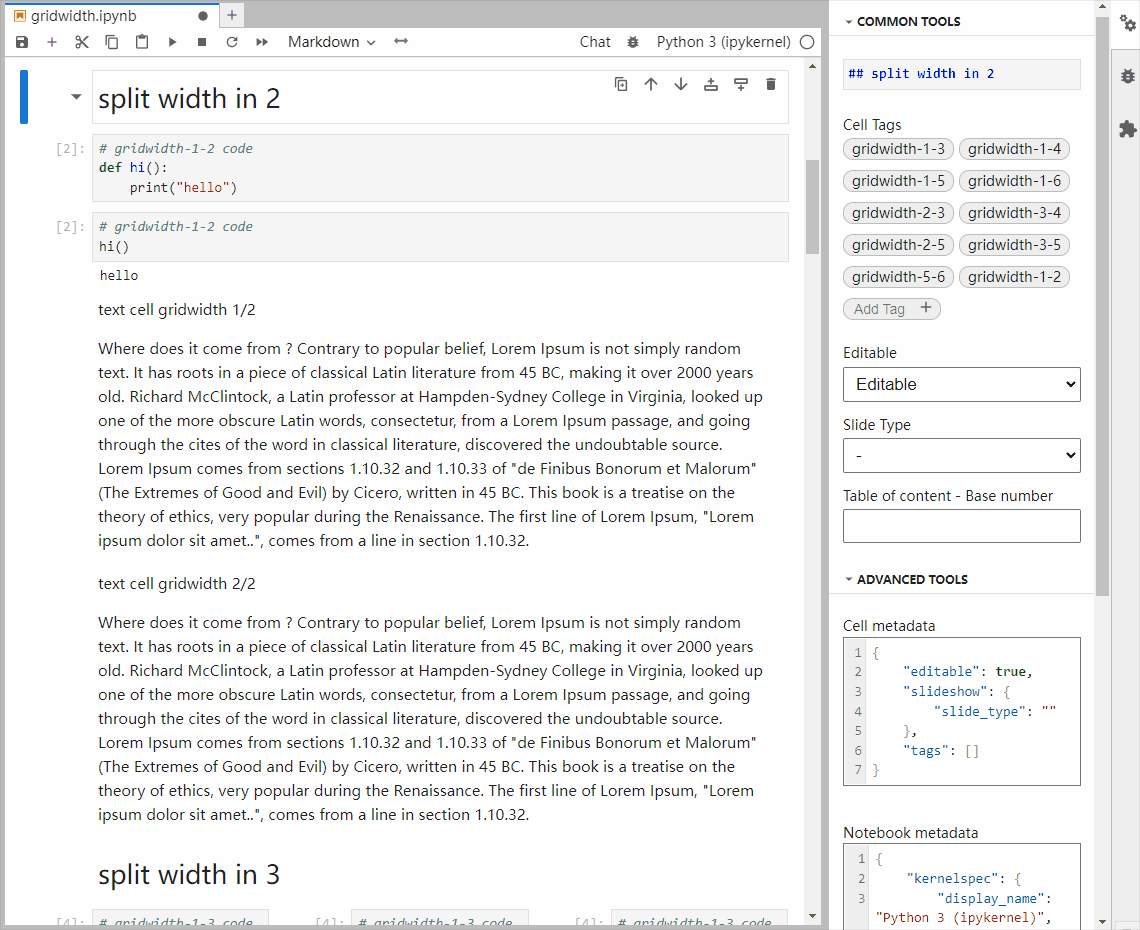Click the double-arrow width toggle icon
This screenshot has width=1140, height=930.
click(401, 41)
